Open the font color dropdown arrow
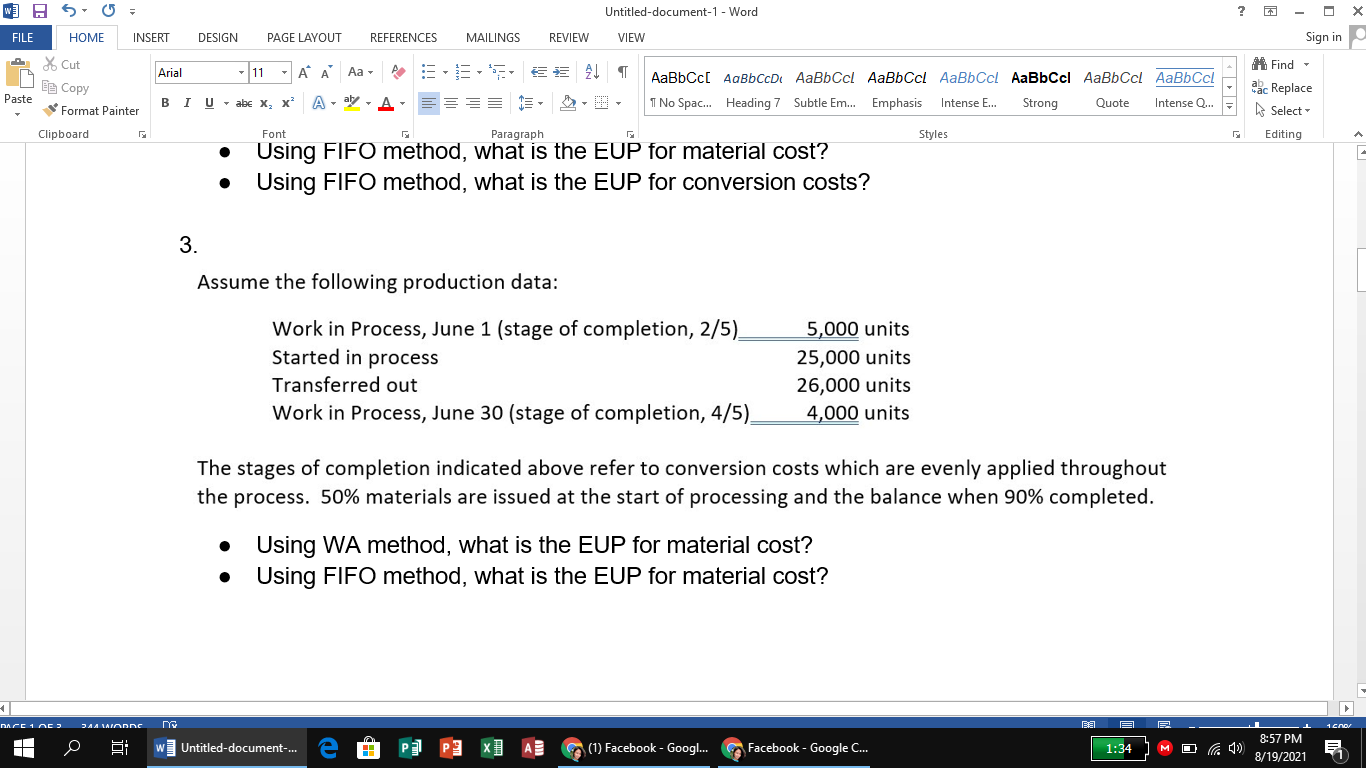Screen dimensions: 1366x768 pyautogui.click(x=401, y=103)
